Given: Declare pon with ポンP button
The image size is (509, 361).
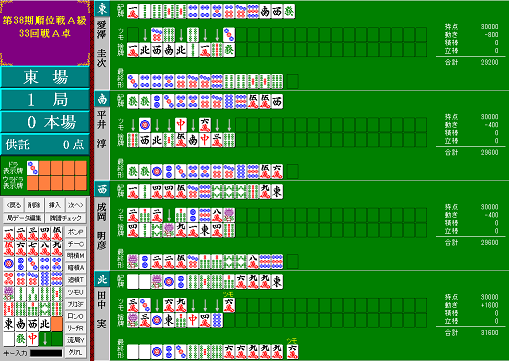Looking at the screenshot, I should tap(76, 232).
